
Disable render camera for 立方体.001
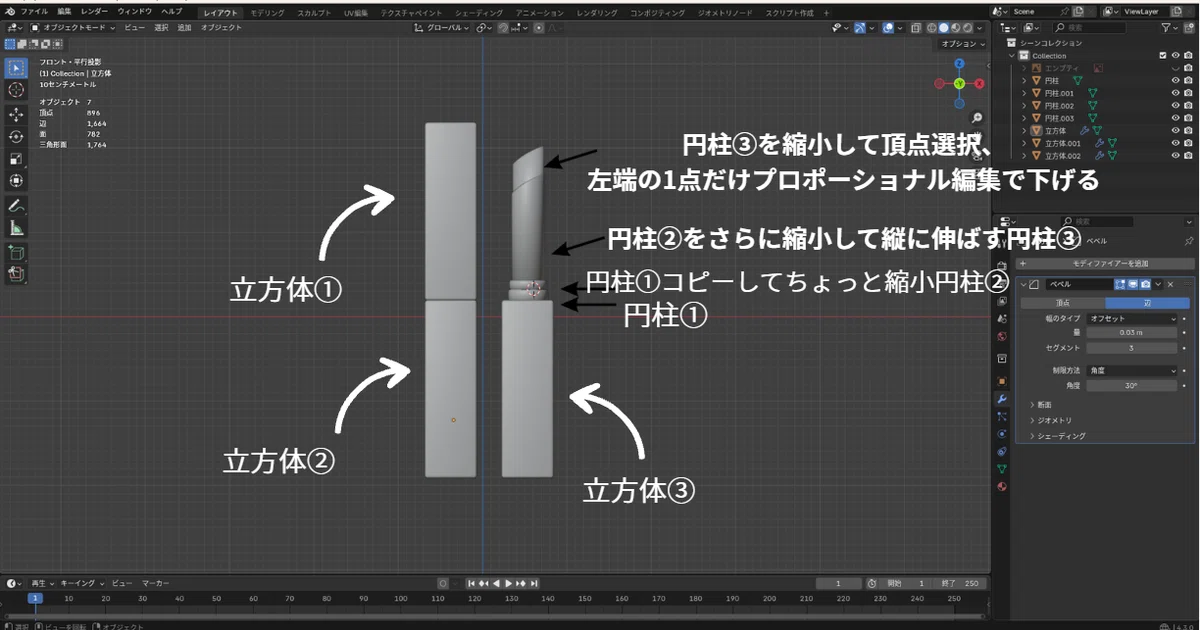(x=1188, y=143)
